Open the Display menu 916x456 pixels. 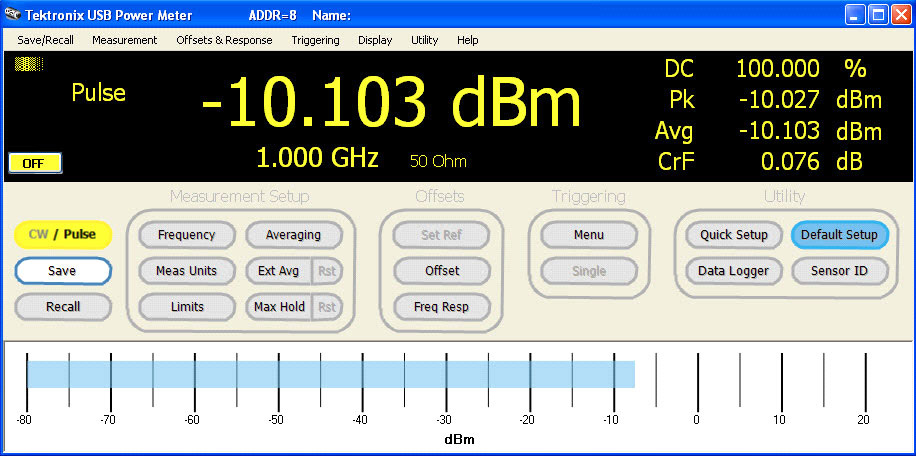(x=375, y=40)
